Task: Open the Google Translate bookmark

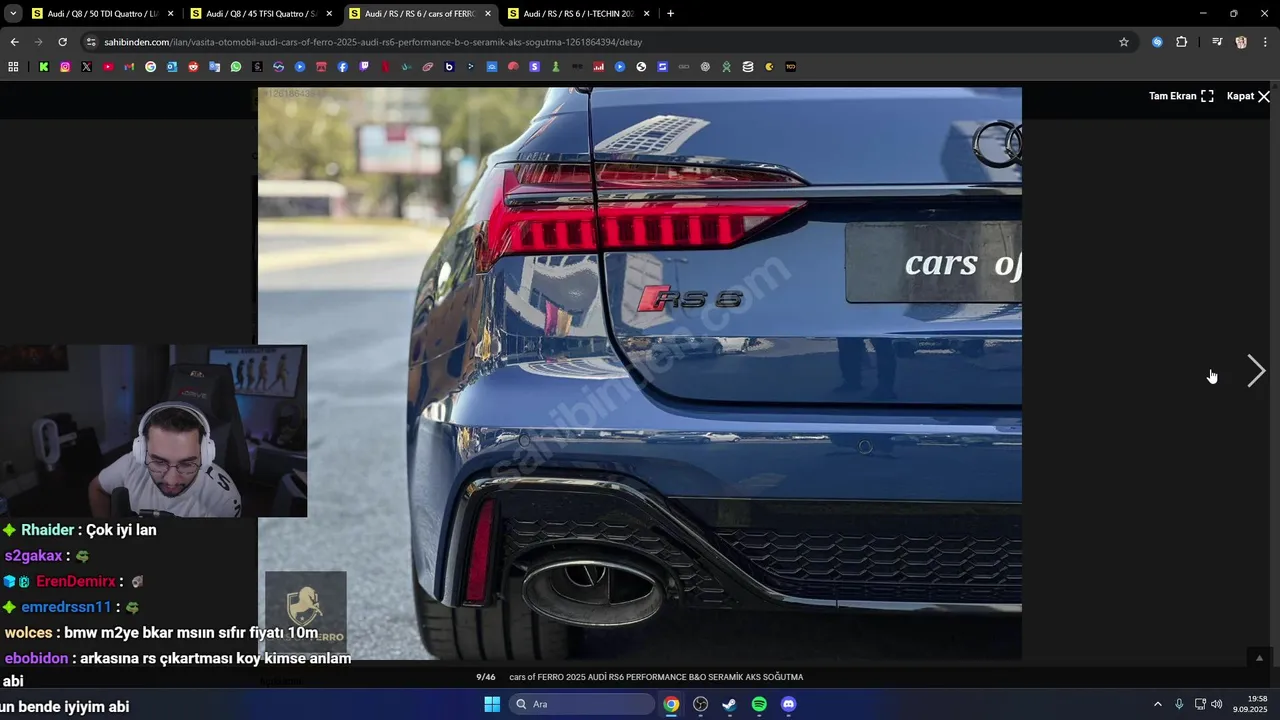Action: (x=215, y=67)
